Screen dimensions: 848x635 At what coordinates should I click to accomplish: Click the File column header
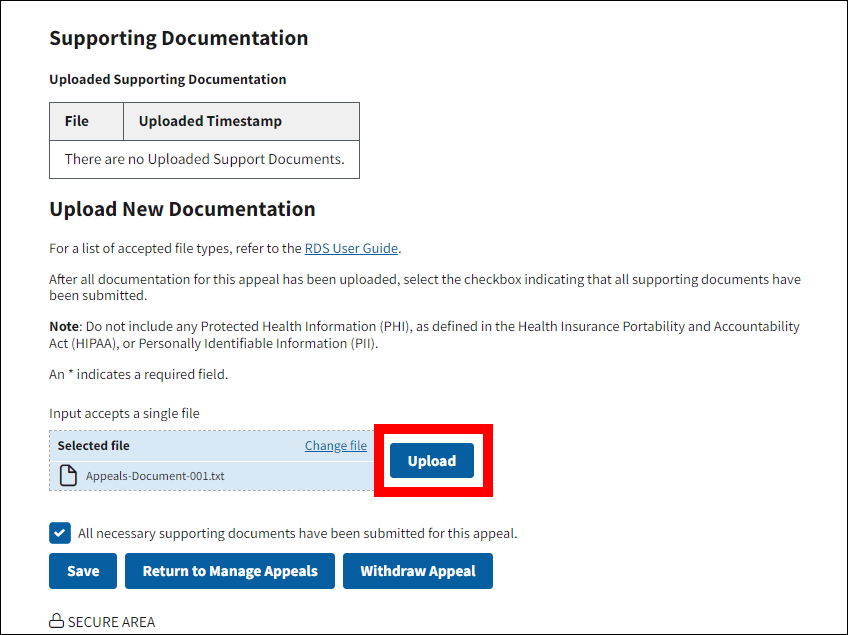77,121
